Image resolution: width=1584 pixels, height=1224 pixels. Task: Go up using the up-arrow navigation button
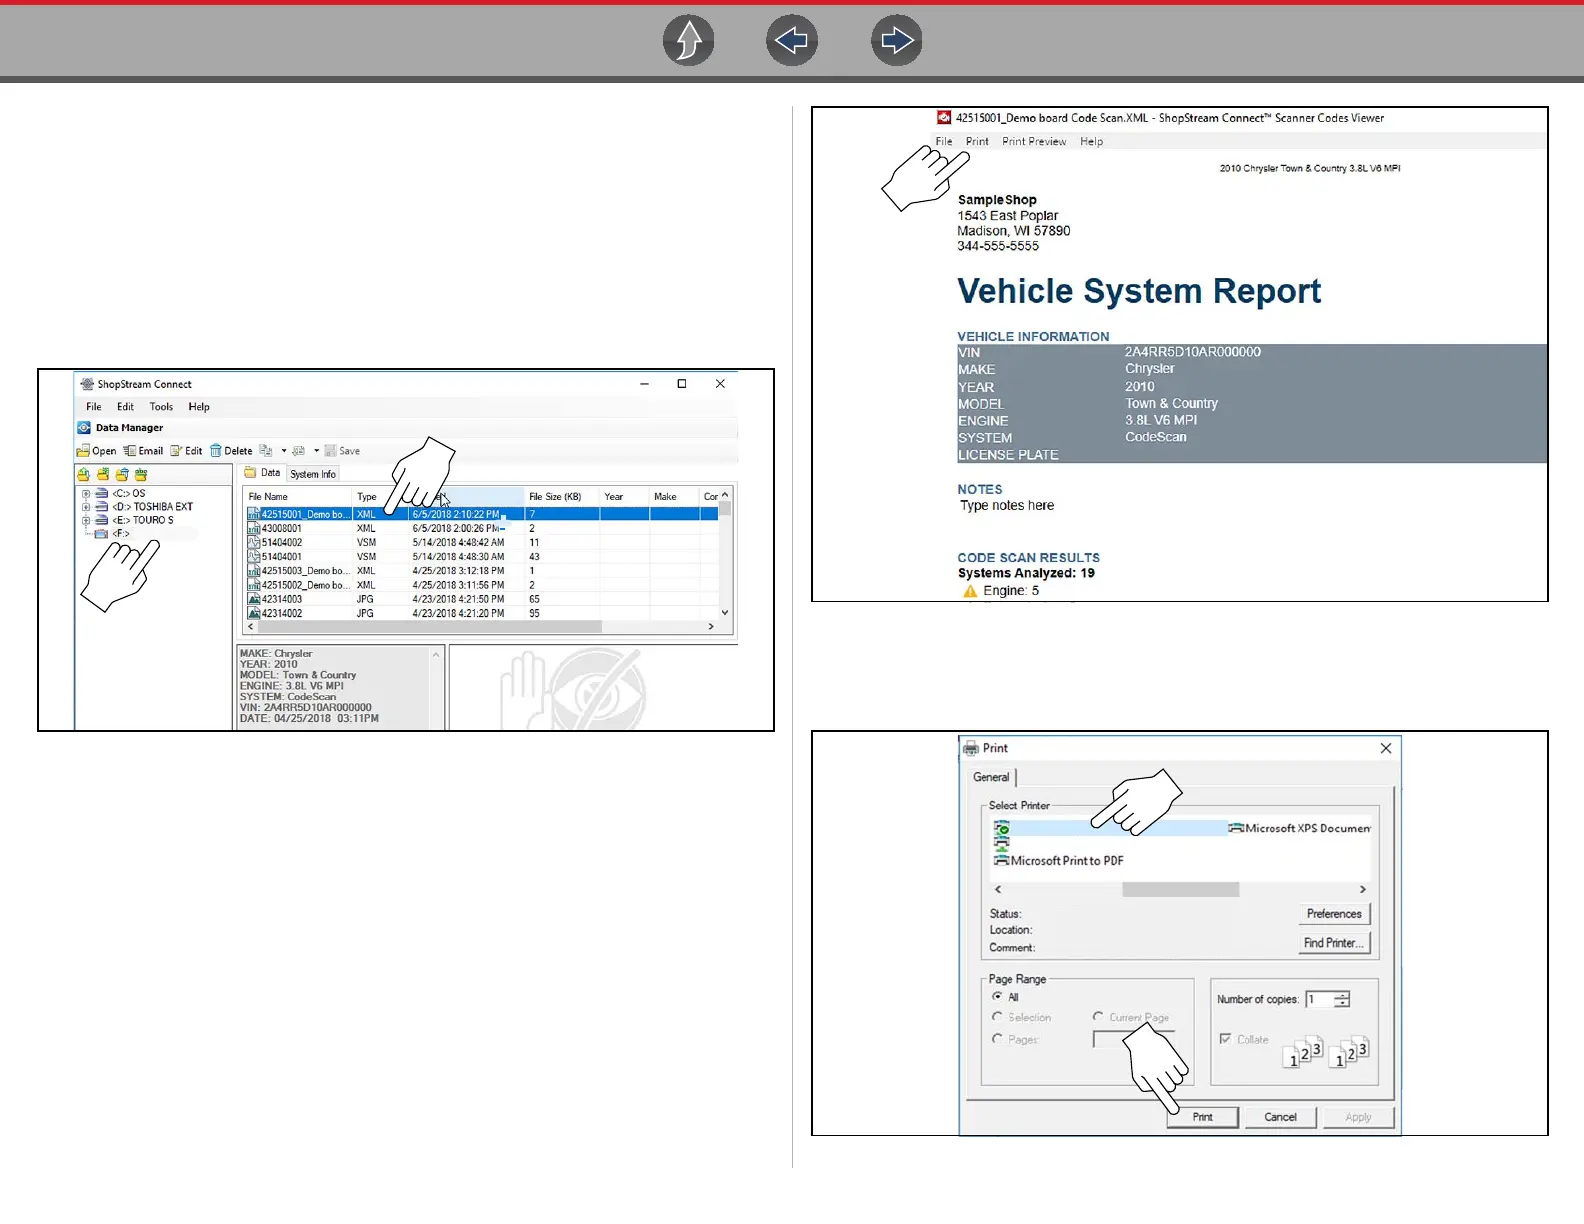coord(689,41)
